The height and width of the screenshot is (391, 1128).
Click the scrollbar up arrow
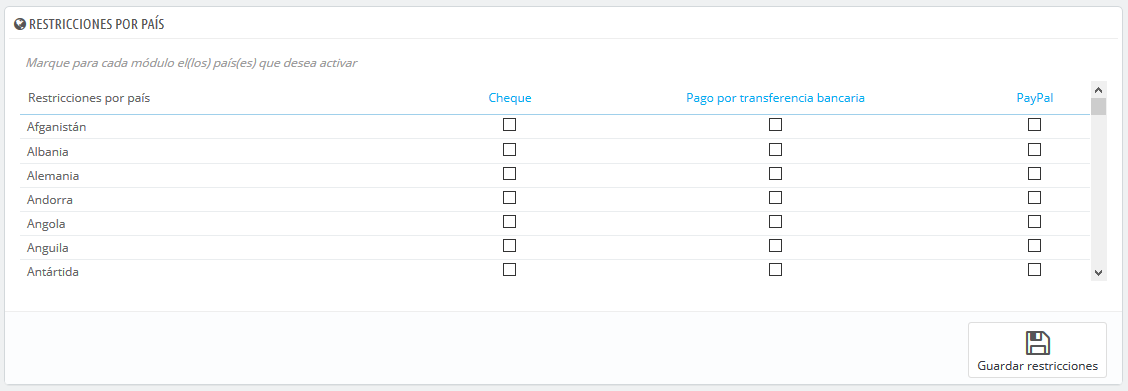coord(1099,90)
